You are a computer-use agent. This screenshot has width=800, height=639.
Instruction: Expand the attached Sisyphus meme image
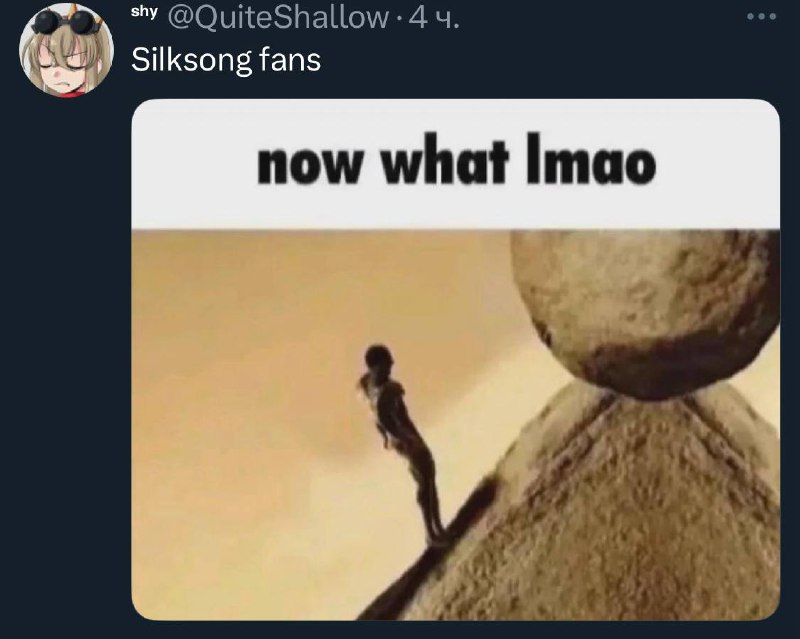(456, 360)
